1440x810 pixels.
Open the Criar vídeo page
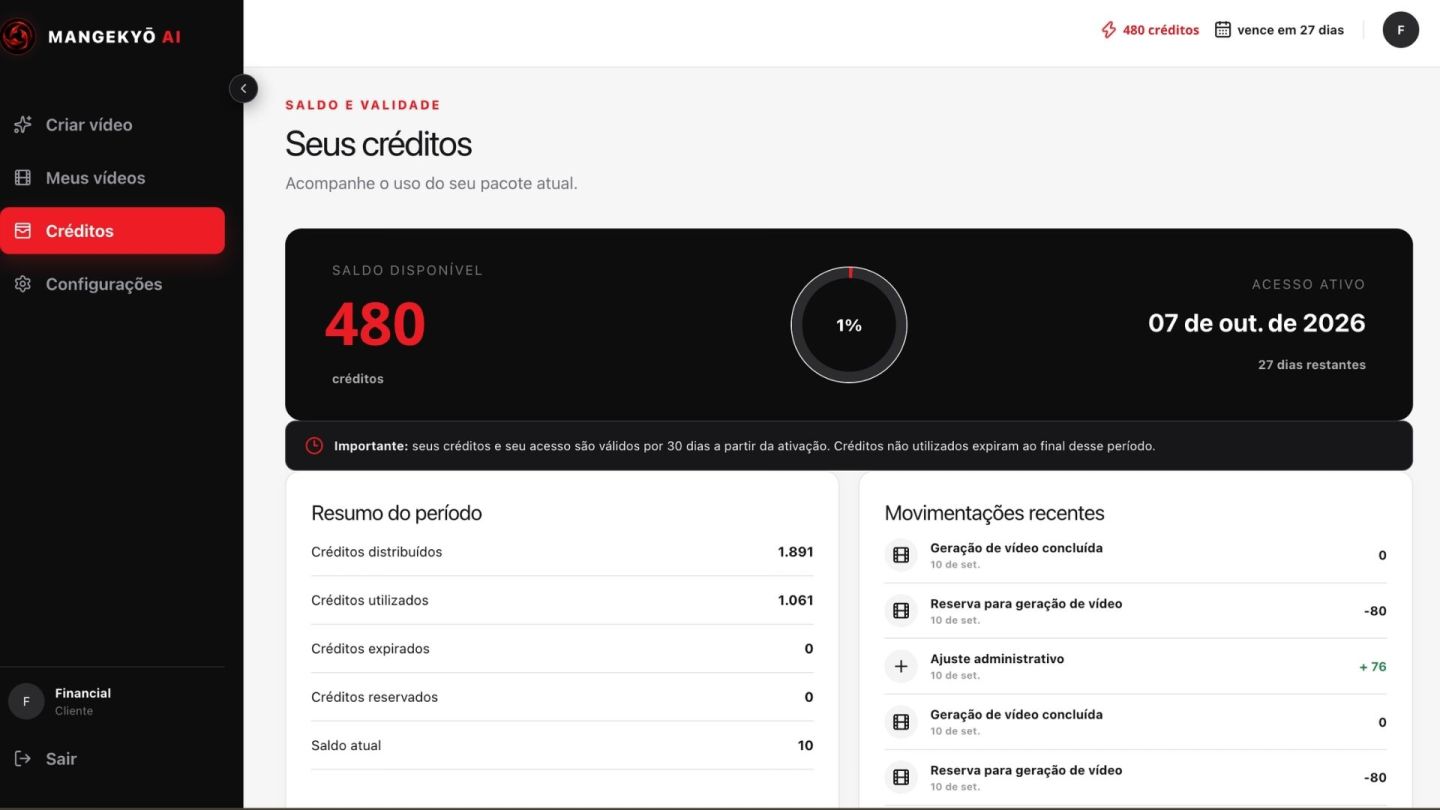point(112,125)
